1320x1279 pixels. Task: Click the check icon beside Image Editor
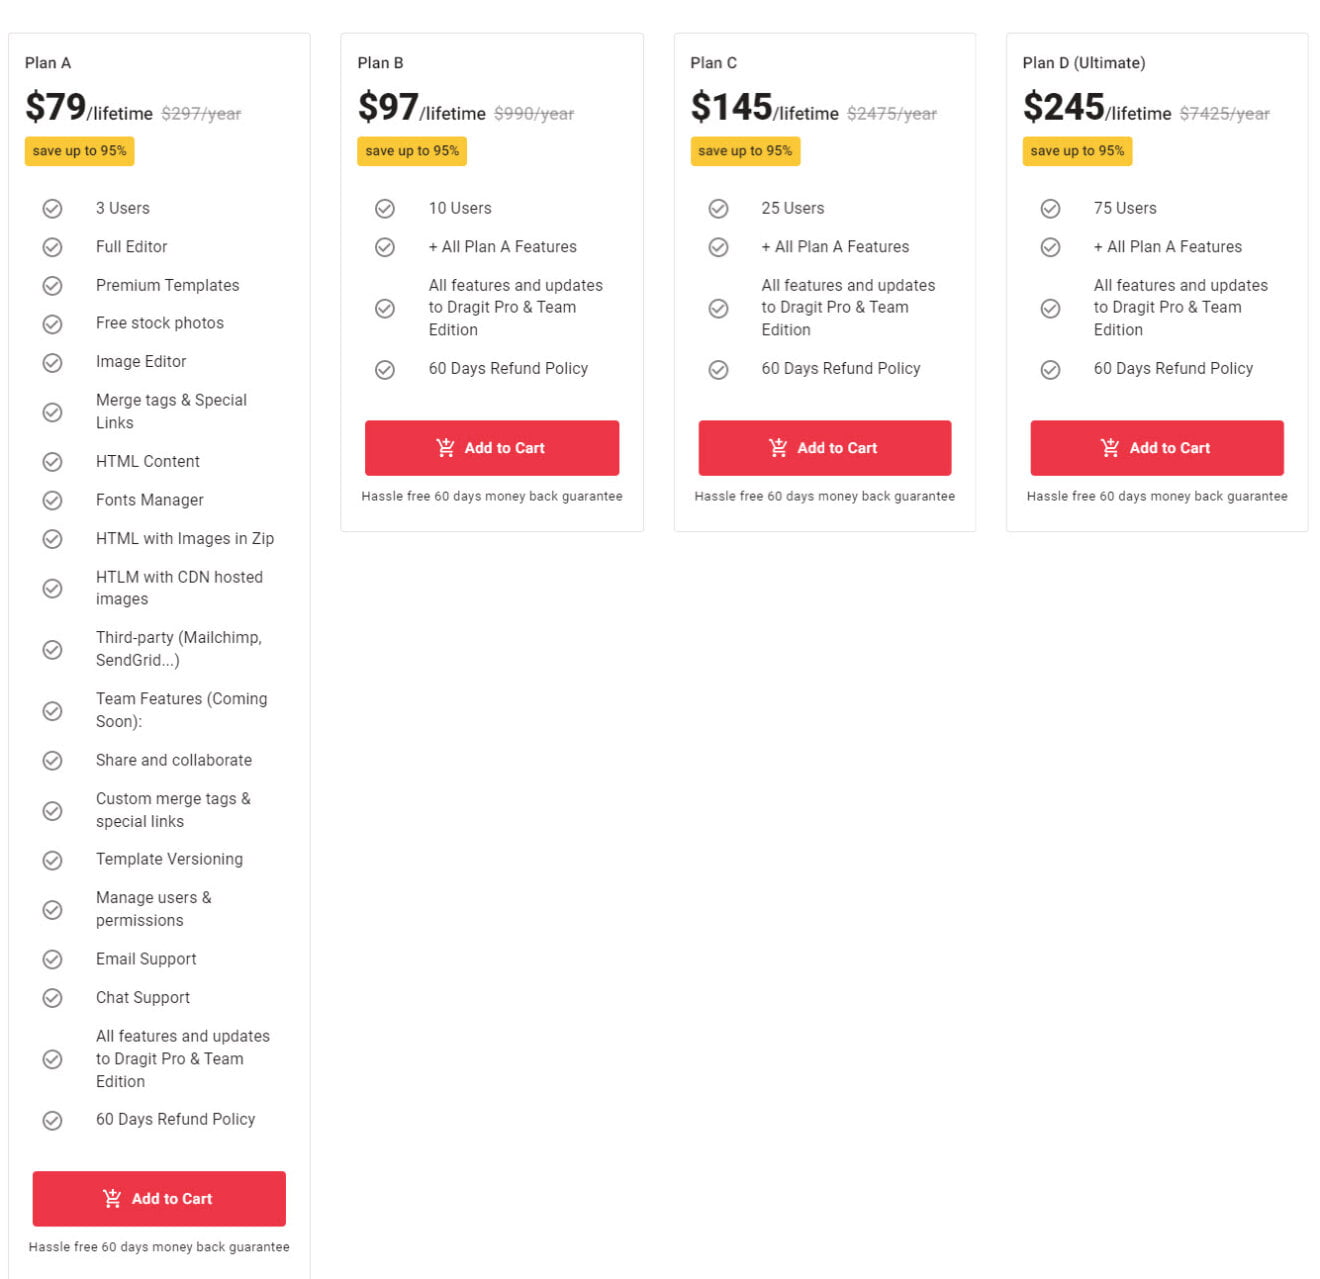(x=52, y=362)
